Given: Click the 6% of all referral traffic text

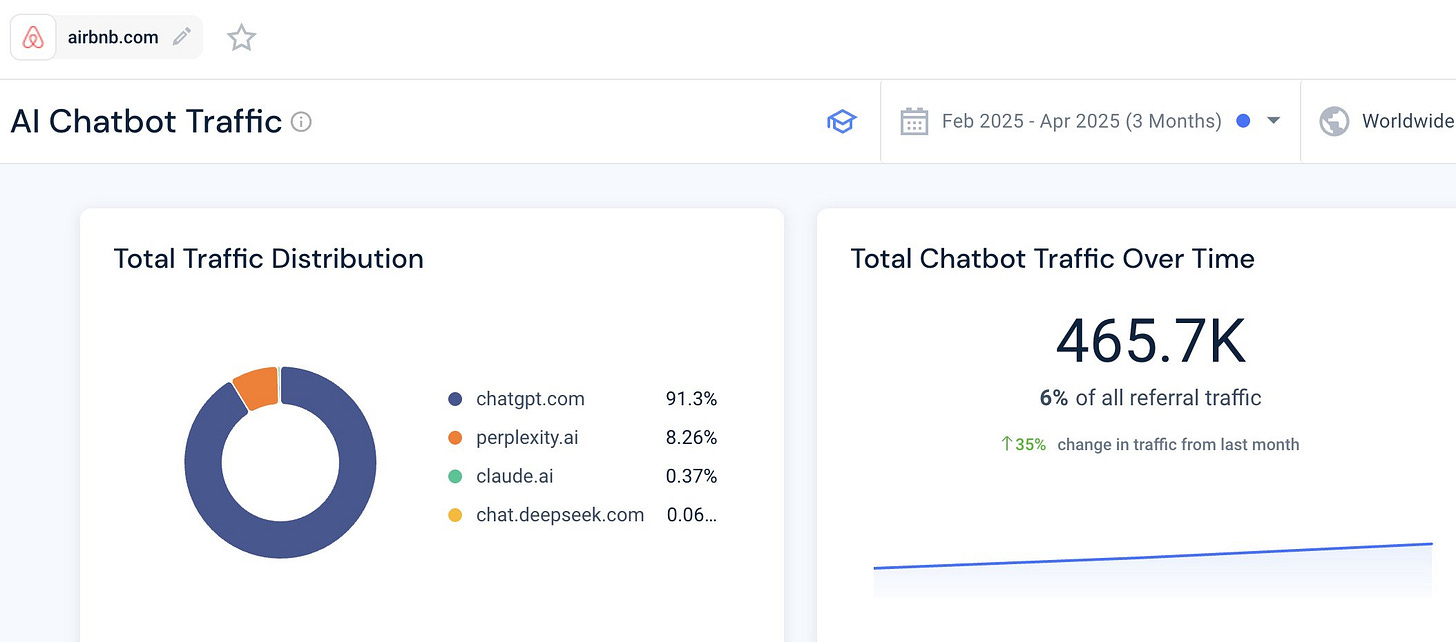Looking at the screenshot, I should (x=1150, y=398).
